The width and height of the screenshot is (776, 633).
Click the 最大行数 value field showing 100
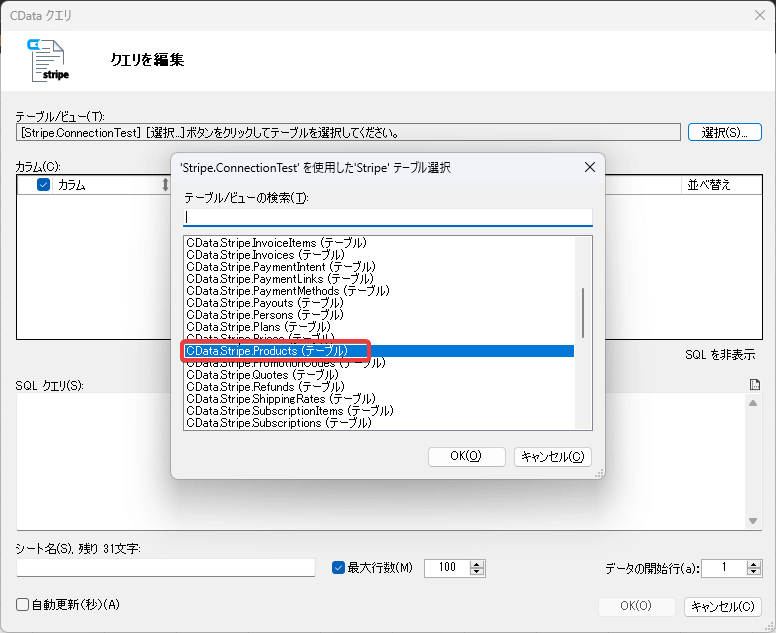447,568
